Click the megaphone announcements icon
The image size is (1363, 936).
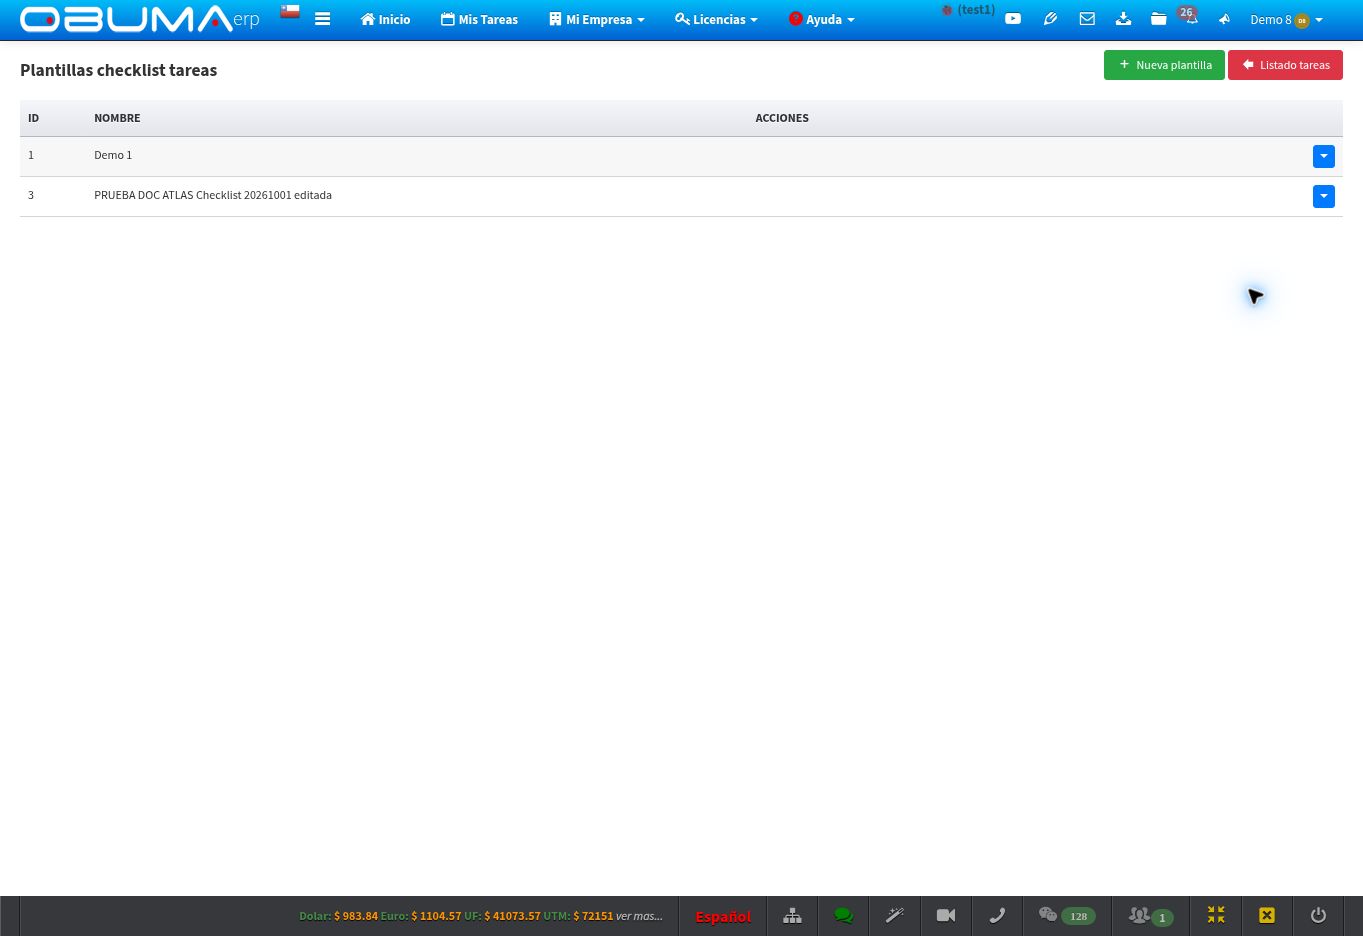tap(1224, 19)
